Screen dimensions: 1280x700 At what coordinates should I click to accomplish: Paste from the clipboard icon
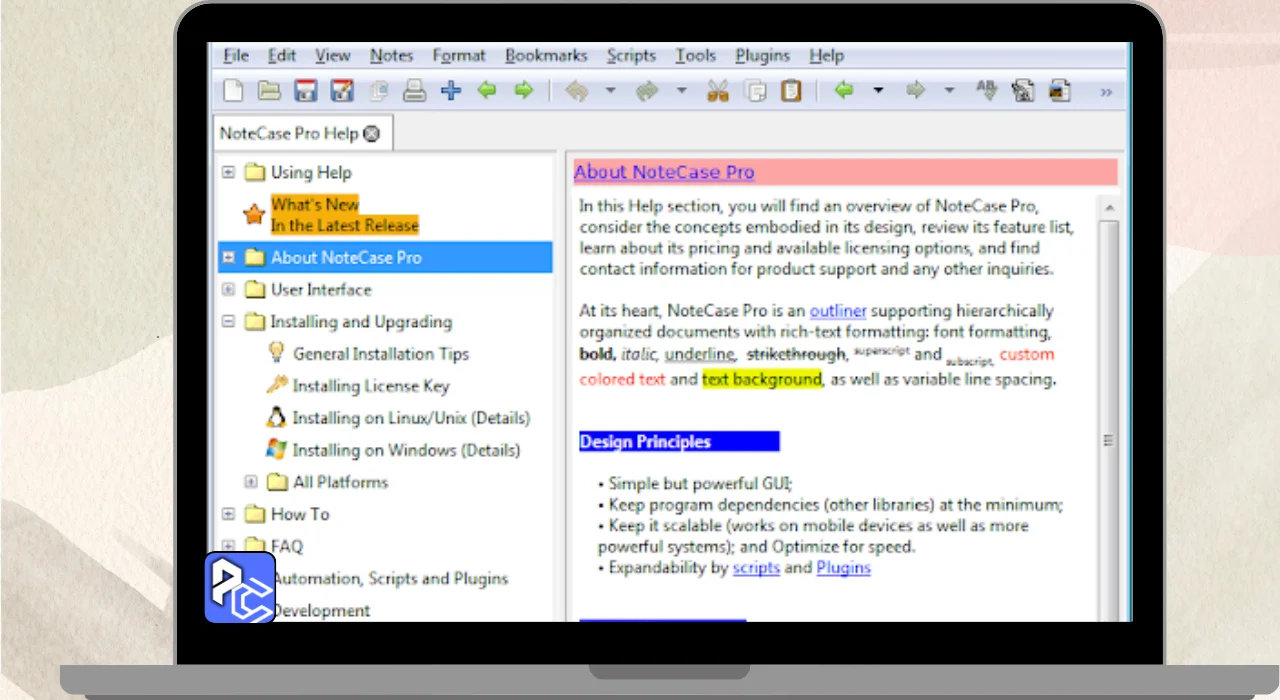[x=791, y=91]
